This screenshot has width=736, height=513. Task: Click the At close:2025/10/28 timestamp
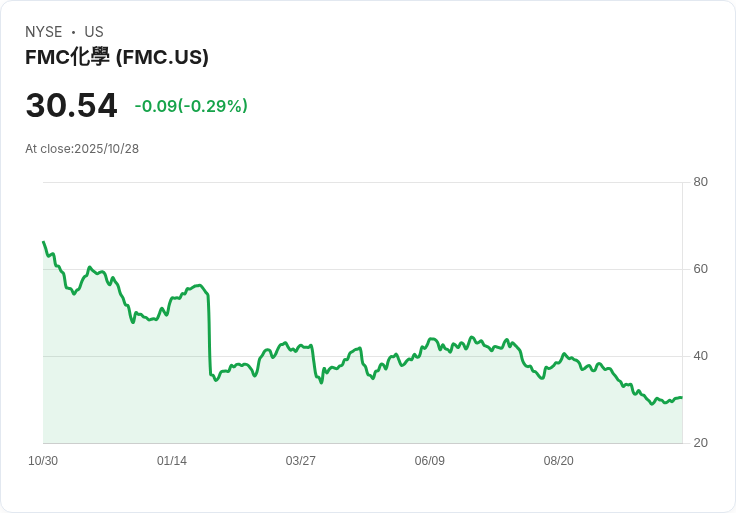(82, 149)
